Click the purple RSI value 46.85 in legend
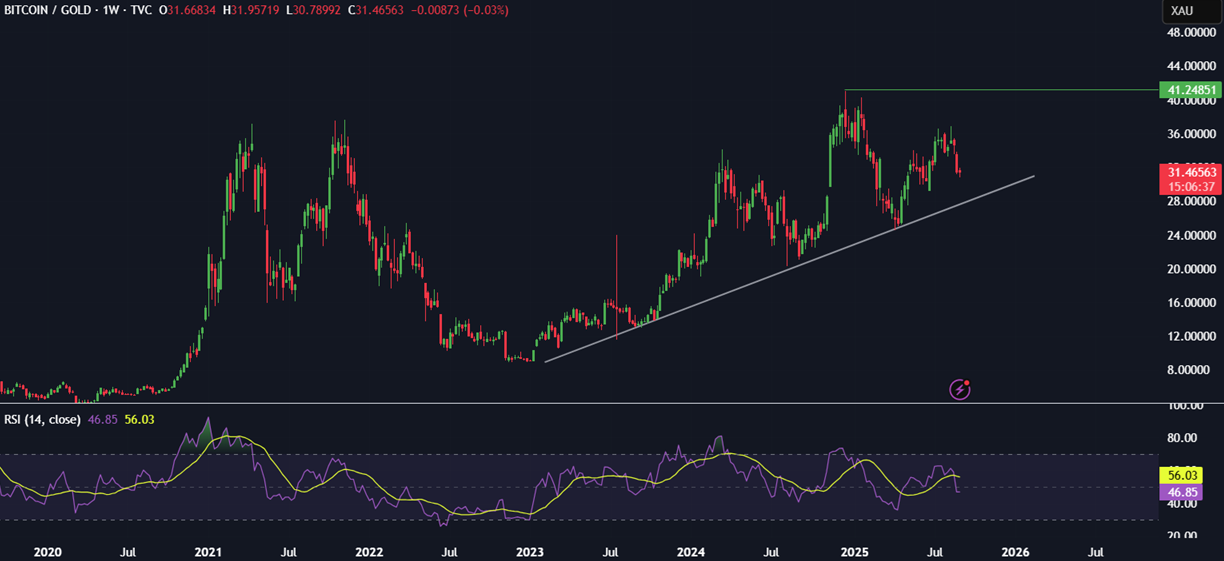The height and width of the screenshot is (561, 1224). click(x=102, y=419)
